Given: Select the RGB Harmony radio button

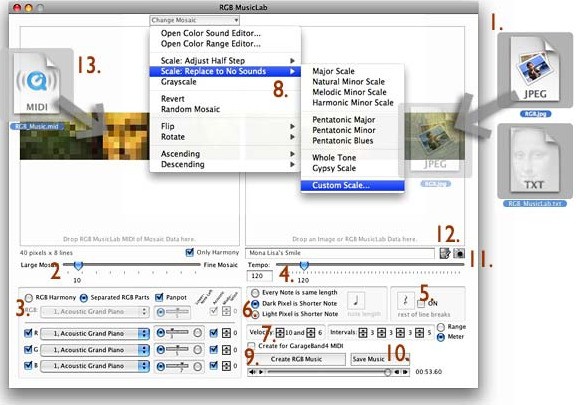Looking at the screenshot, I should coord(28,297).
